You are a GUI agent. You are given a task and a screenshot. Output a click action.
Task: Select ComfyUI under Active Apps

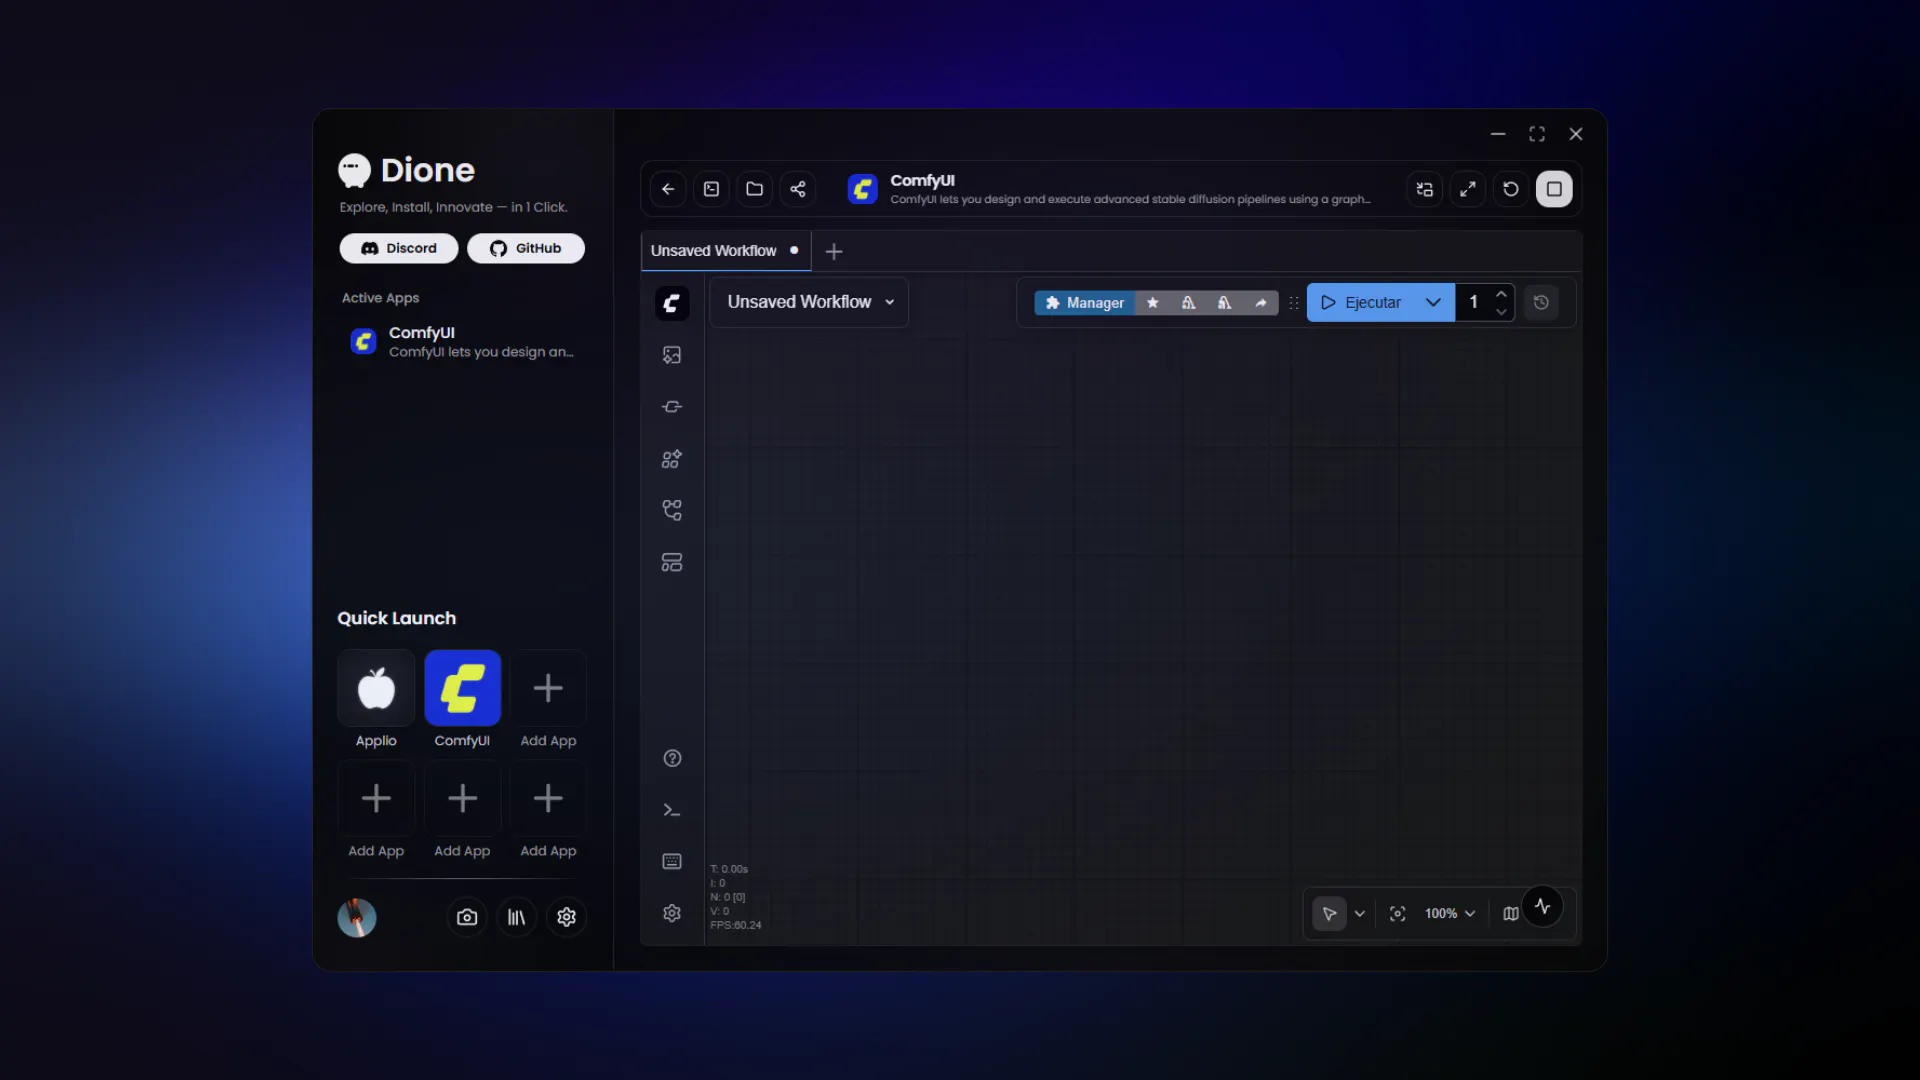(462, 342)
